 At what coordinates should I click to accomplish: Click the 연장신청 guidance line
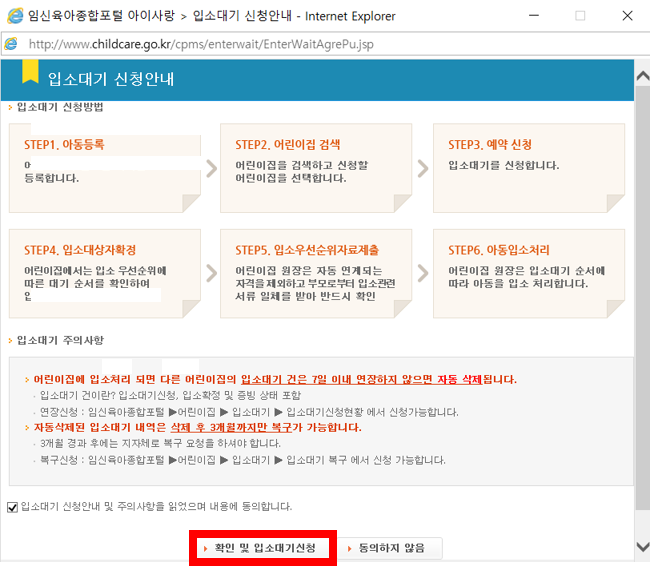pos(249,412)
